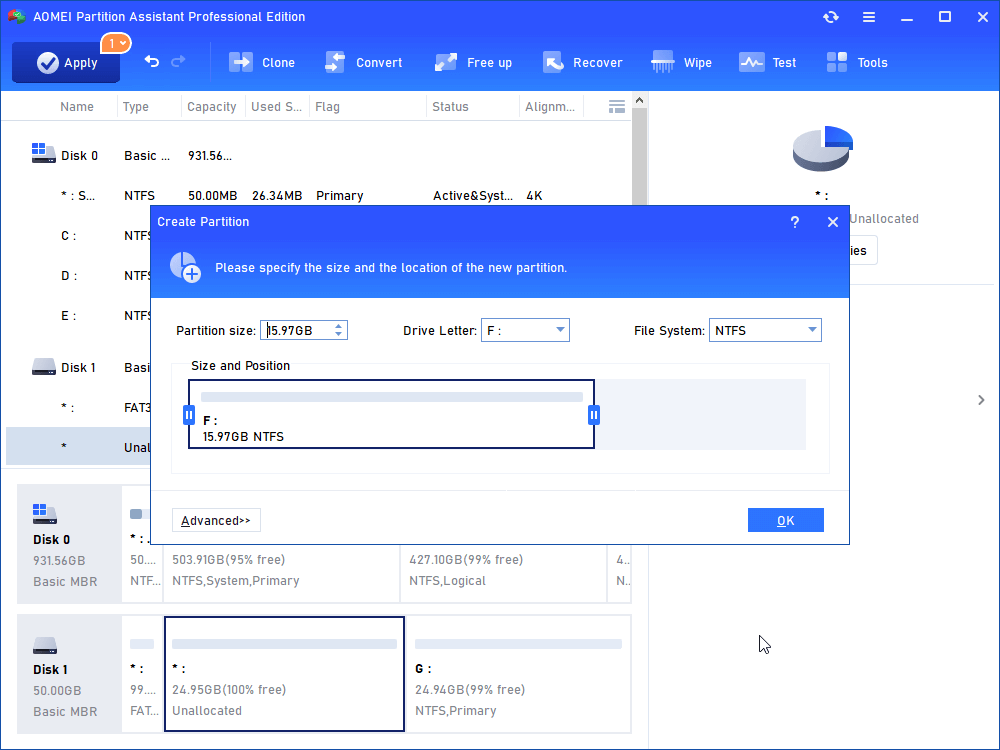Open the Free up menu

(473, 62)
